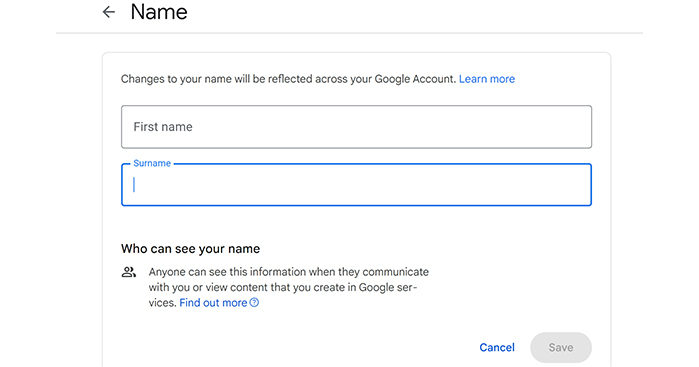The image size is (699, 367).
Task: Click the people icon beside visibility info
Action: pos(129,272)
